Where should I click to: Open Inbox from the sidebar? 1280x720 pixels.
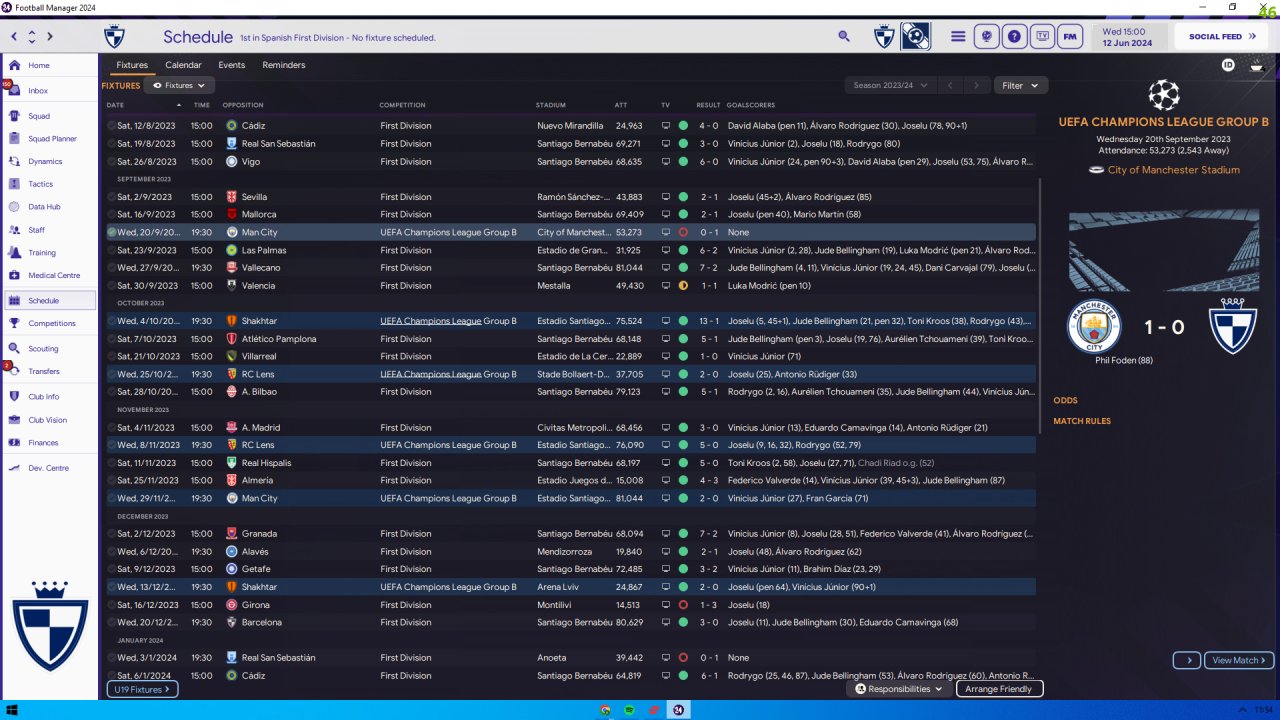(49, 90)
